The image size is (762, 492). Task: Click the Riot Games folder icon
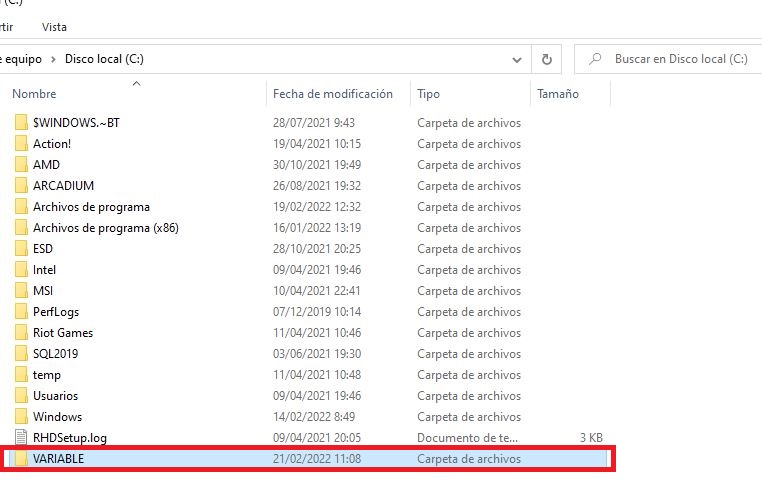tap(21, 333)
